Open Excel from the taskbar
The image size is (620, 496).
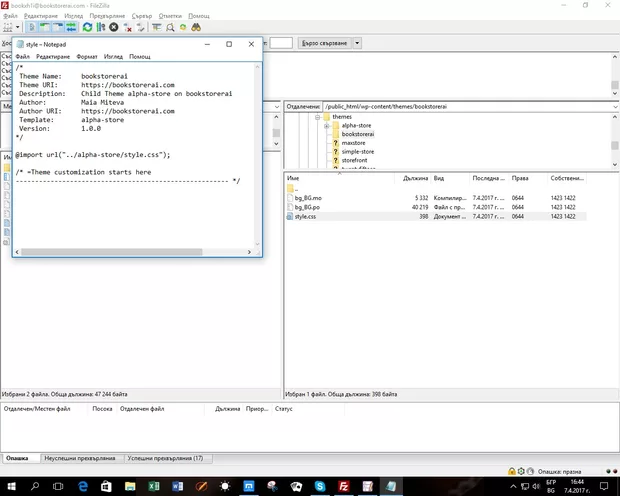[x=153, y=486]
